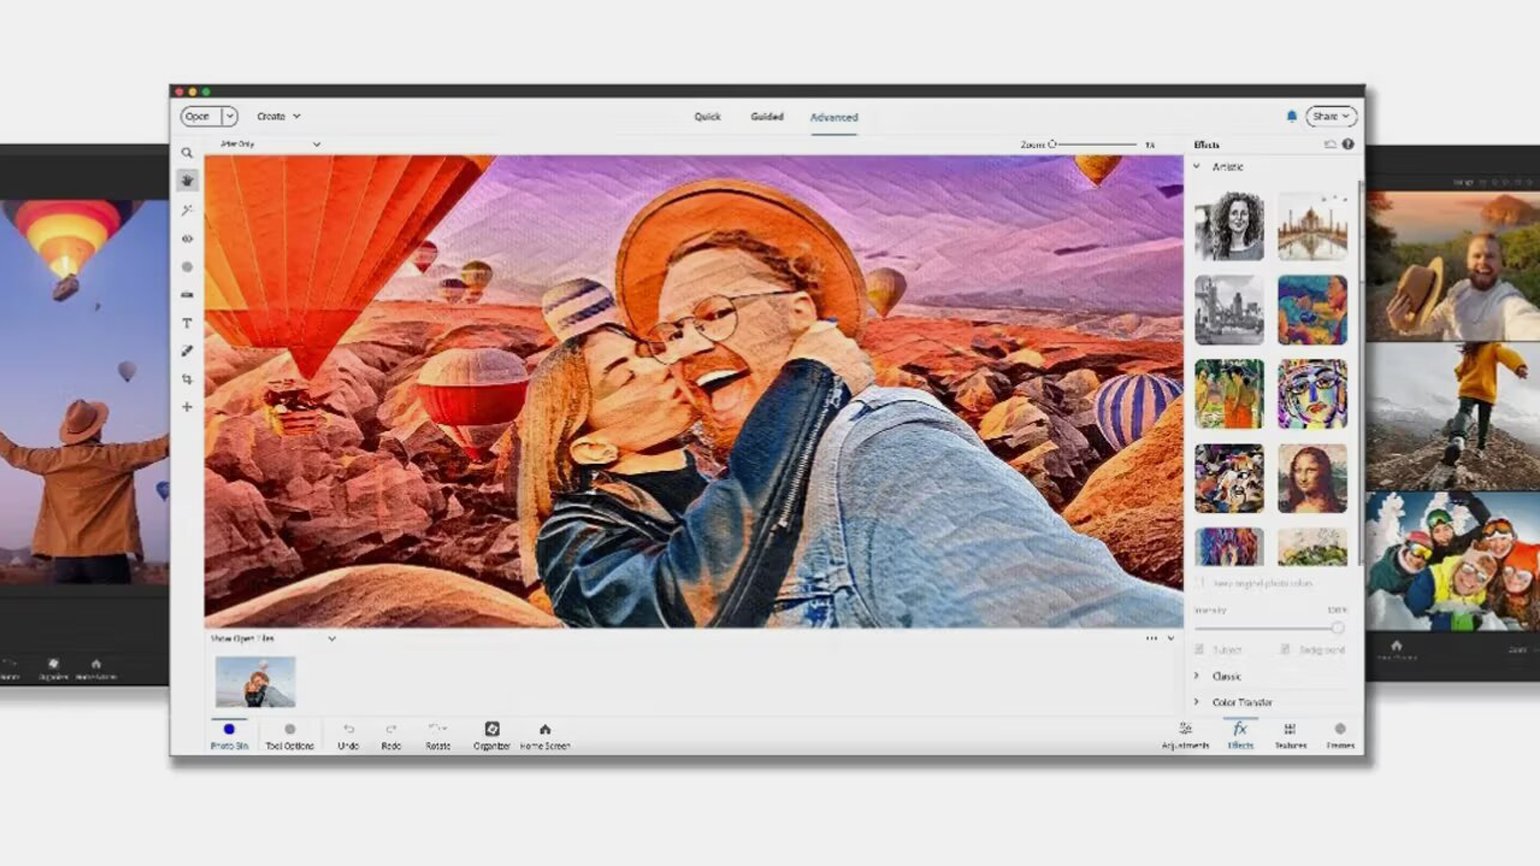This screenshot has height=866, width=1540.
Task: Toggle the Subject checkbox
Action: (x=1200, y=649)
